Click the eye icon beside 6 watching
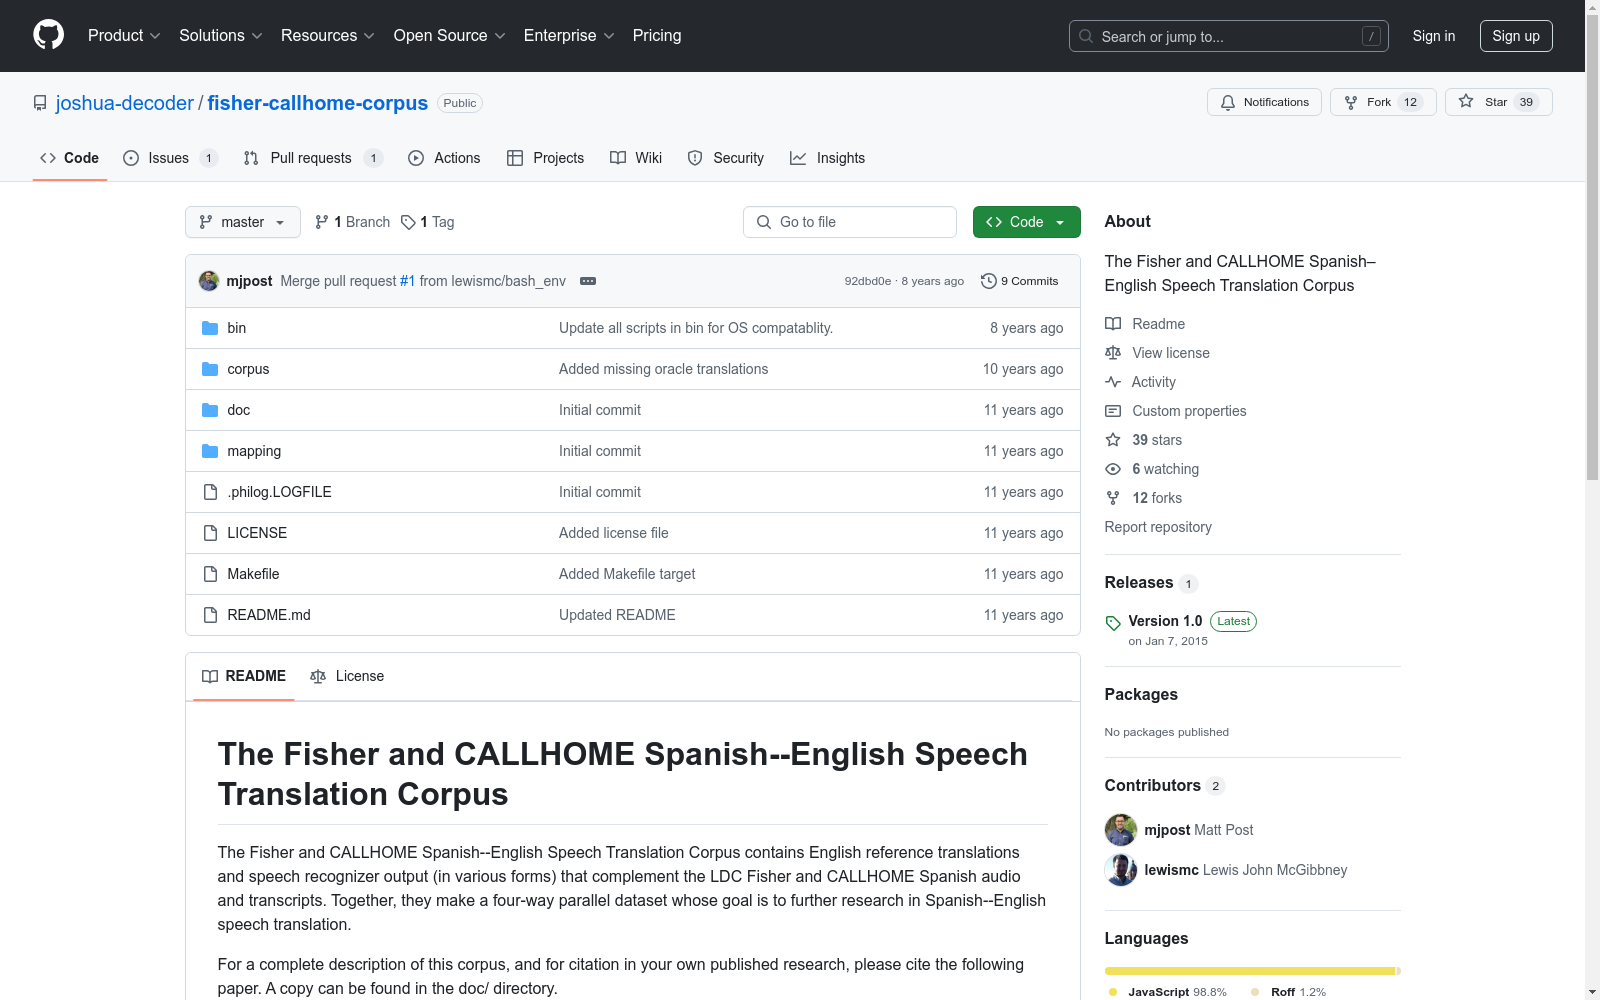 1113,469
